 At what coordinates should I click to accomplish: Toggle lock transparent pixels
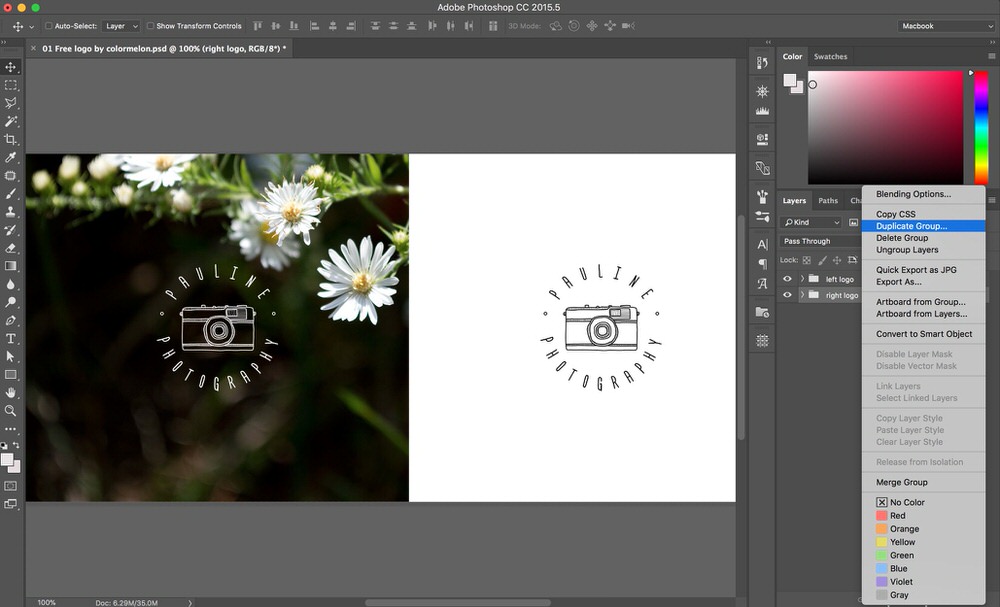(807, 260)
